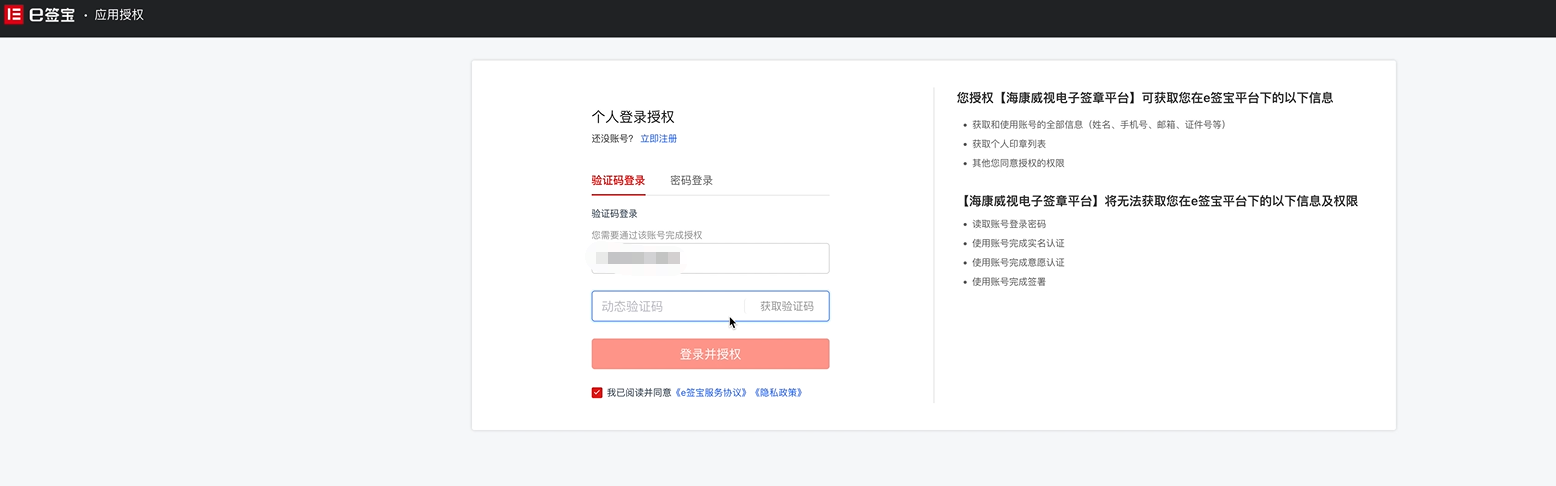
Task: Select the 验证码登录 tab
Action: pos(618,181)
